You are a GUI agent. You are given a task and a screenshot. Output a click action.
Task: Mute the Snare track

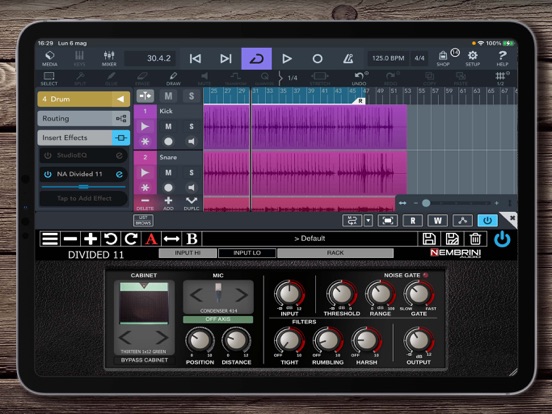tap(168, 172)
